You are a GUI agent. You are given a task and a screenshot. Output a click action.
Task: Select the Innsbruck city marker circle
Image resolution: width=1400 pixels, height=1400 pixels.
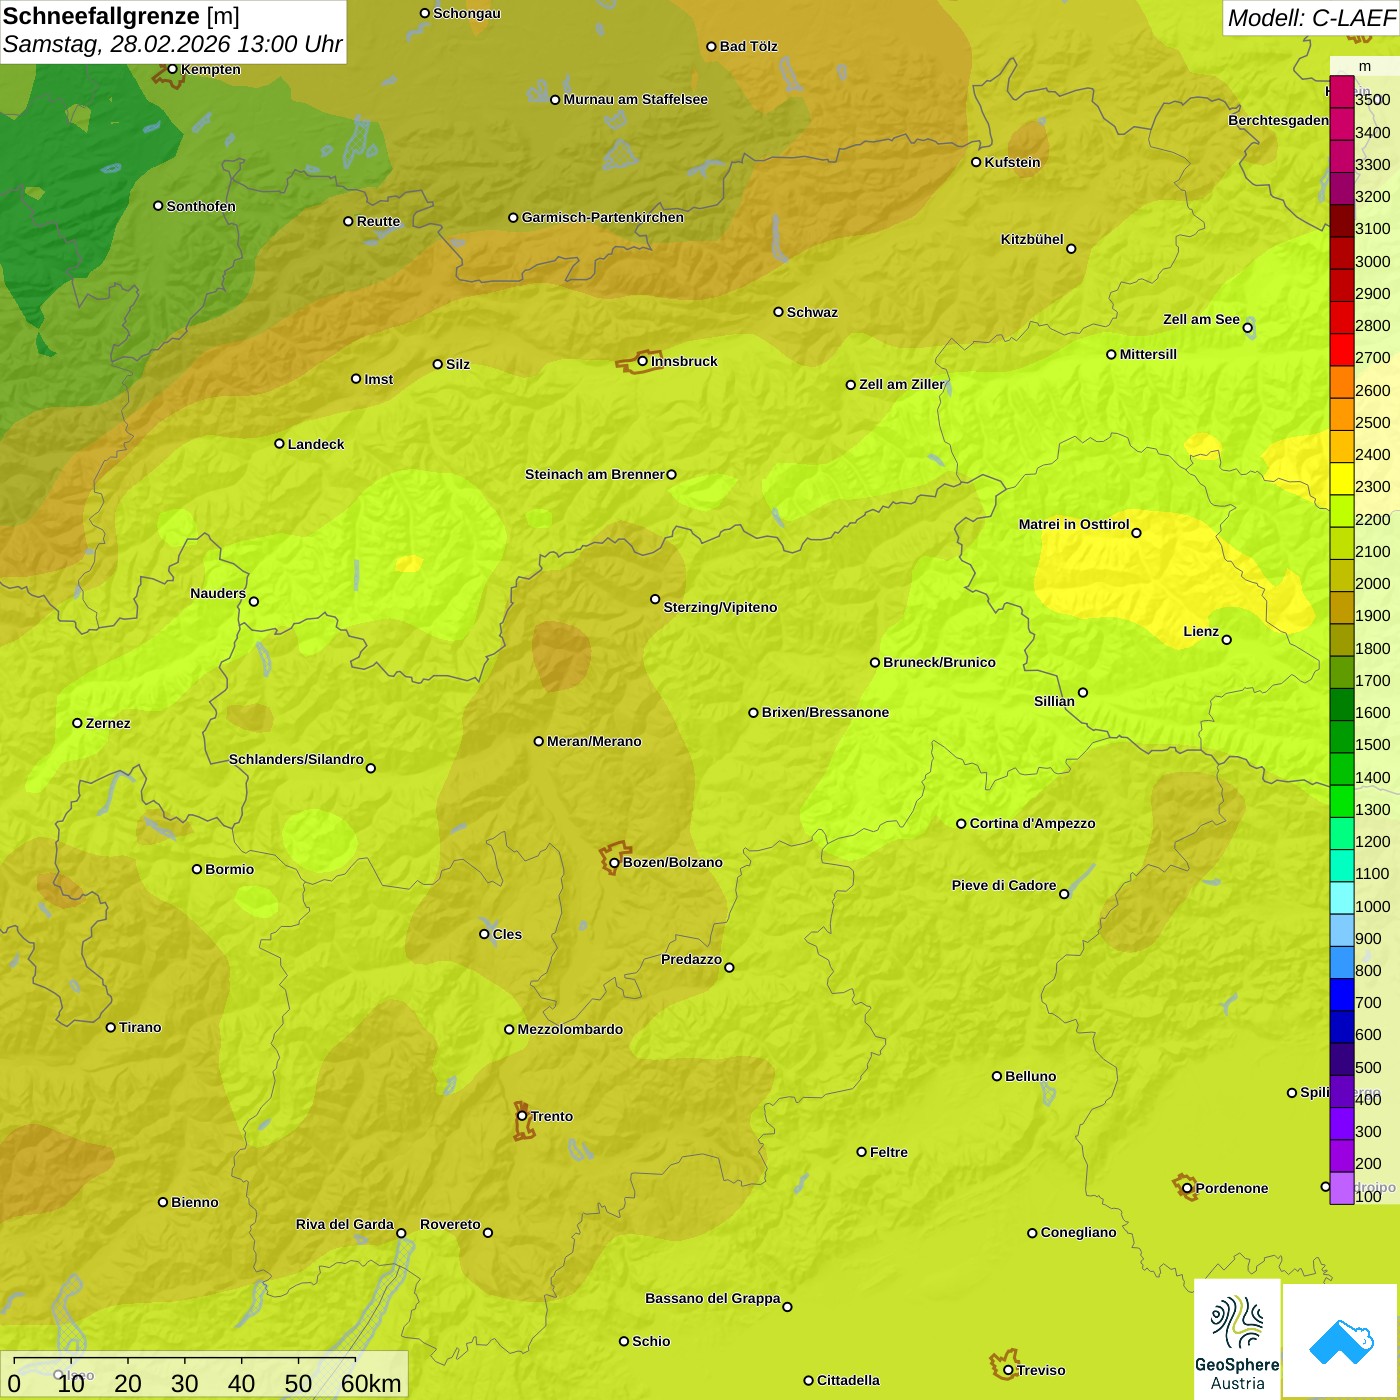[x=642, y=361]
